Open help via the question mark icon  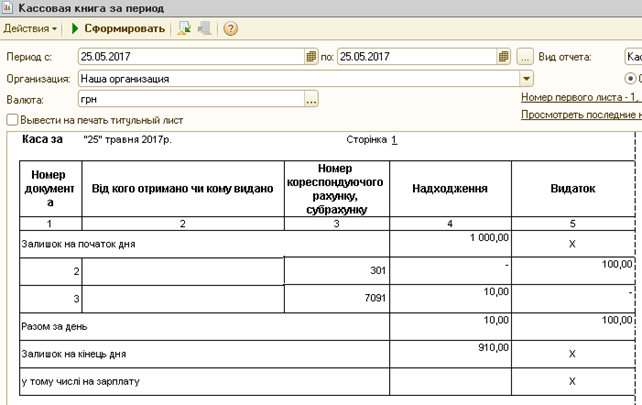click(x=231, y=29)
